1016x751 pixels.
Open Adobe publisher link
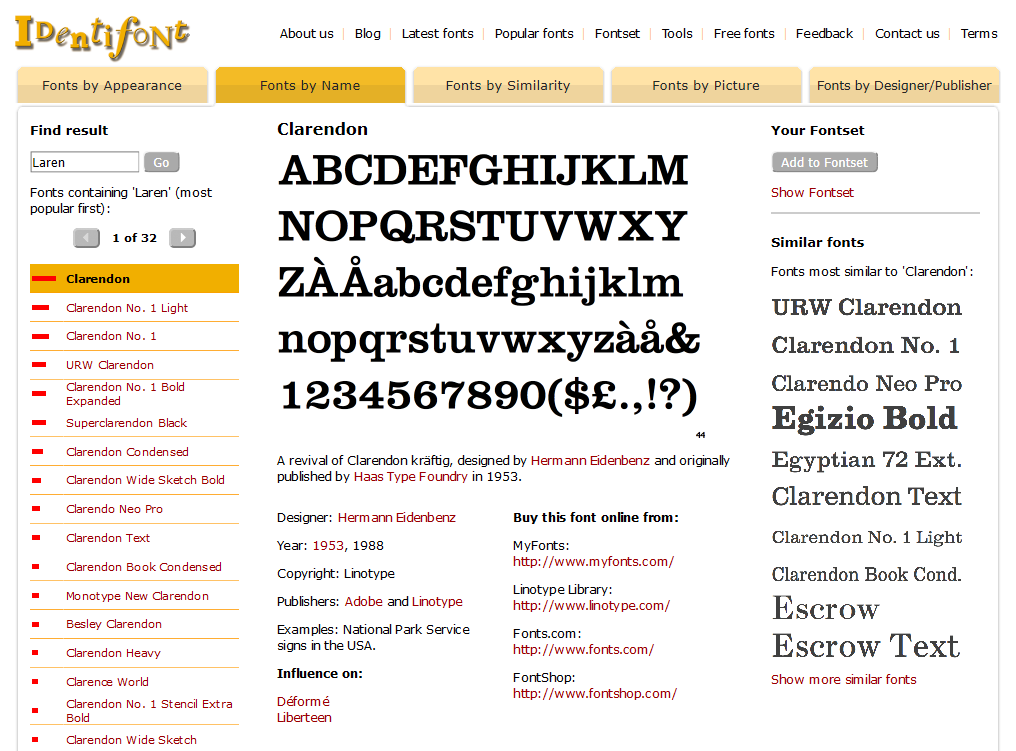pos(364,601)
